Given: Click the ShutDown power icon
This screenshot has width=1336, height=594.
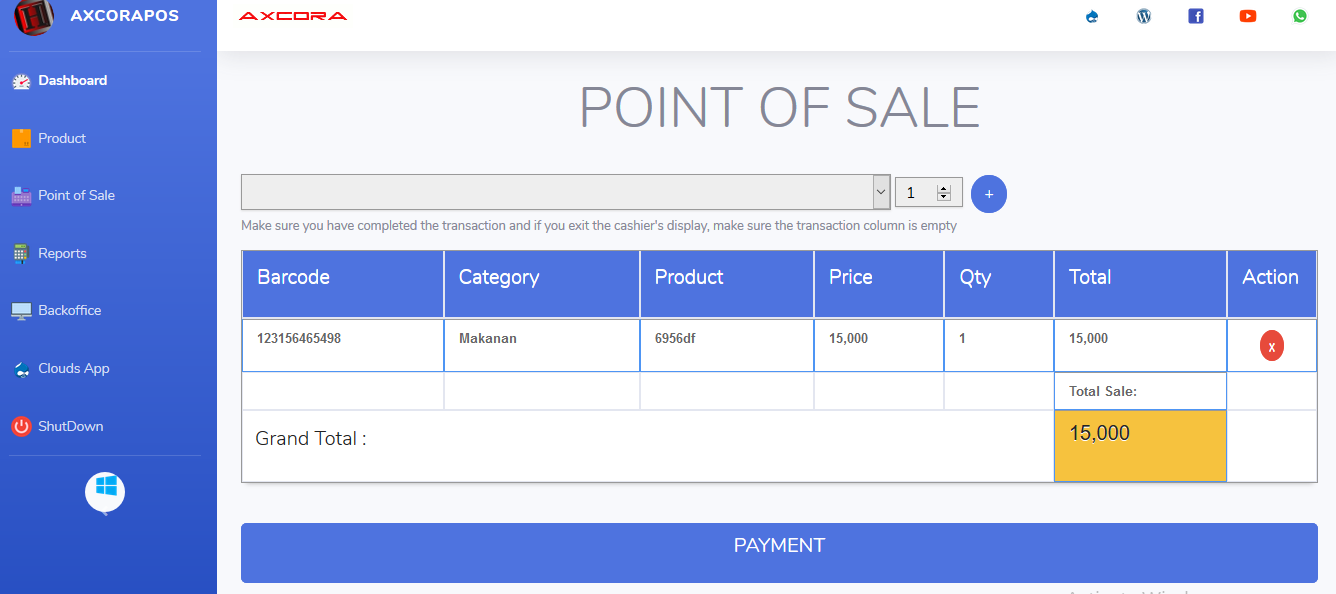Looking at the screenshot, I should [22, 426].
